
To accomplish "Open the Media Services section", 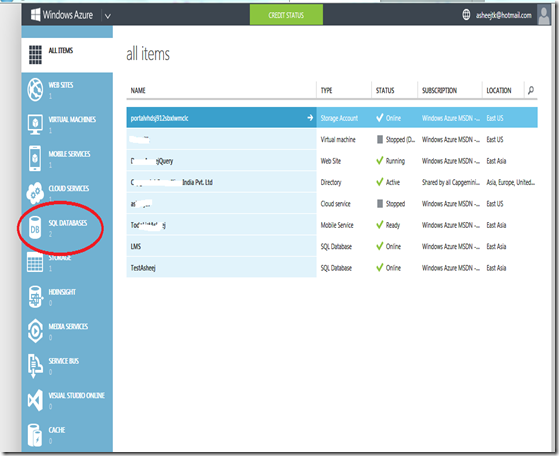I will [x=68, y=326].
